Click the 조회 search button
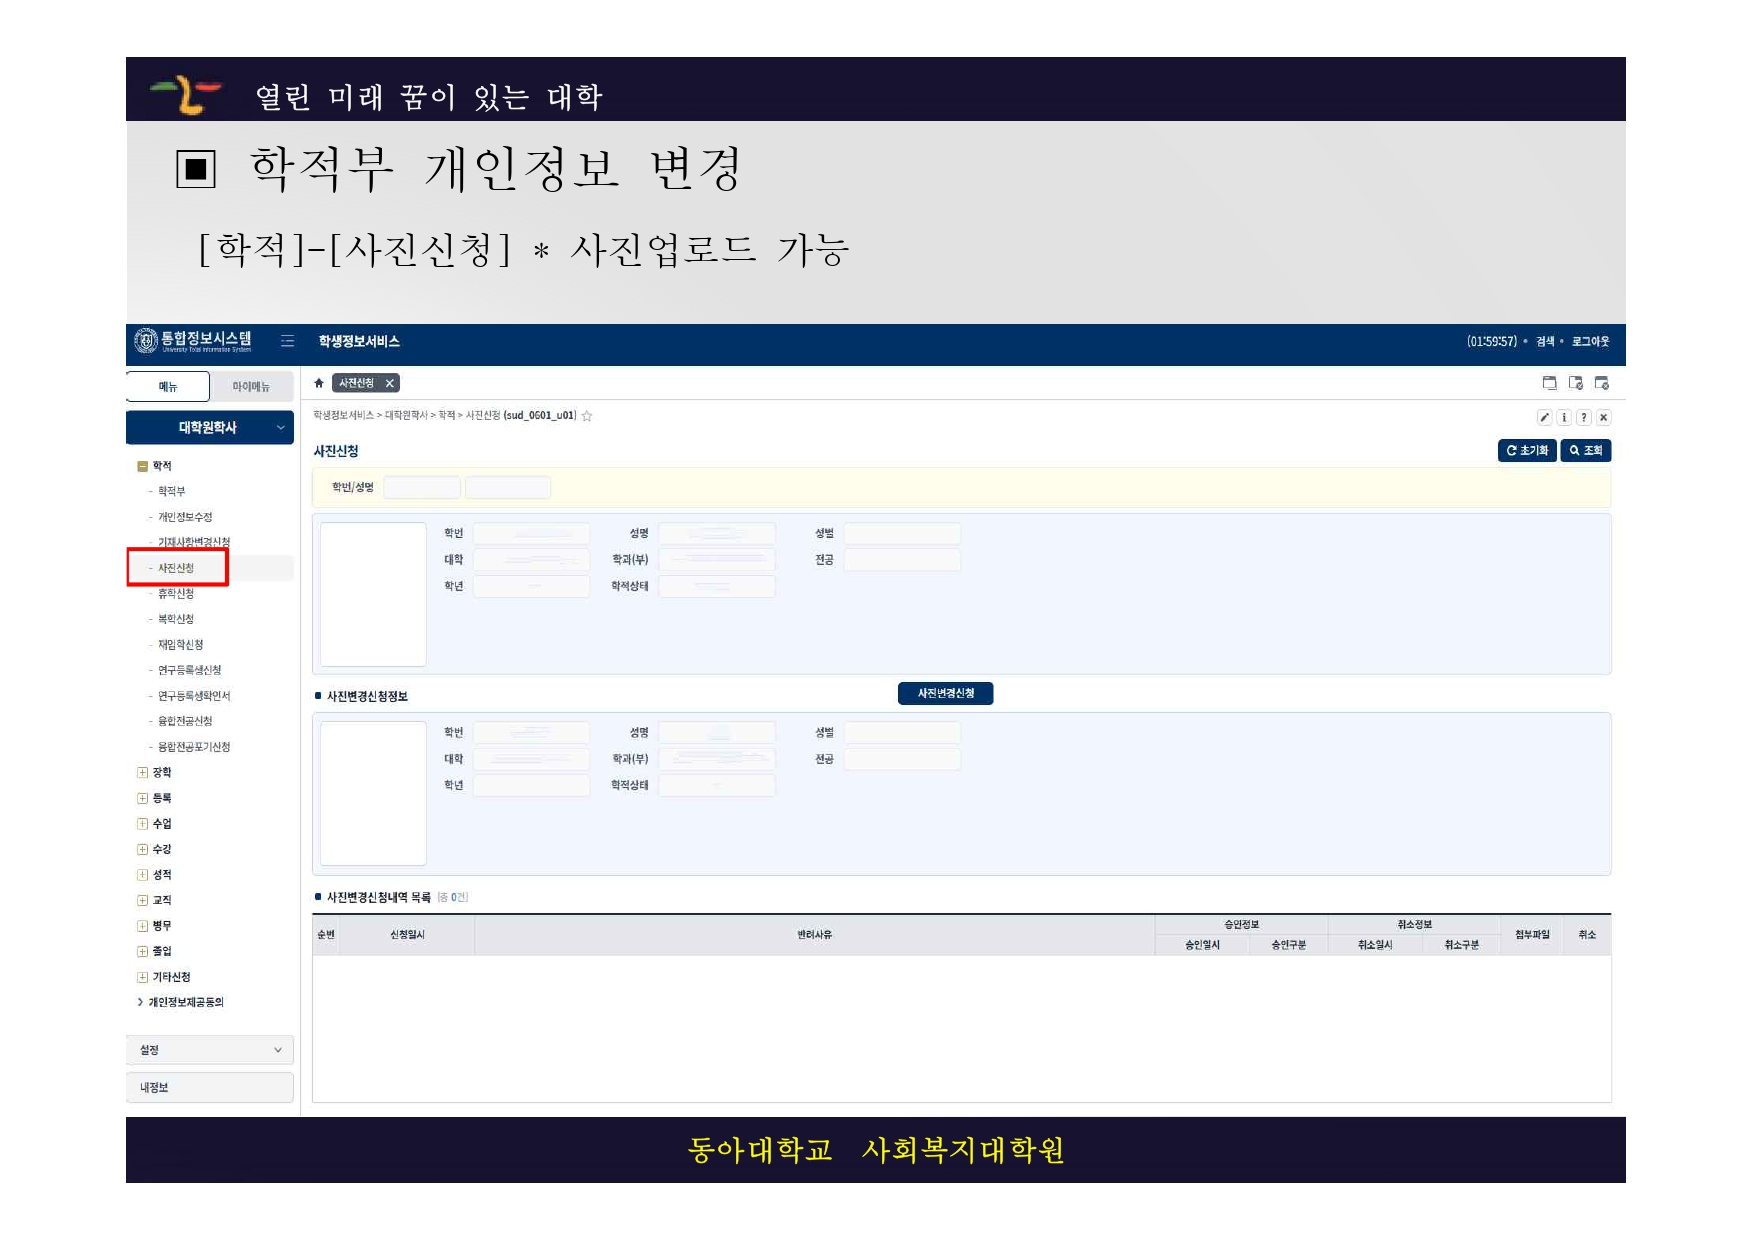The width and height of the screenshot is (1753, 1240). (1586, 451)
